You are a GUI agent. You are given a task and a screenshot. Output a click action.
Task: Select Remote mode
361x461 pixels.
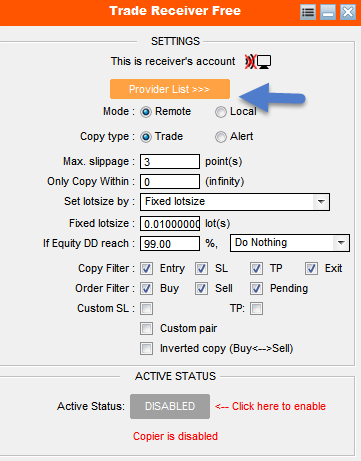(146, 112)
